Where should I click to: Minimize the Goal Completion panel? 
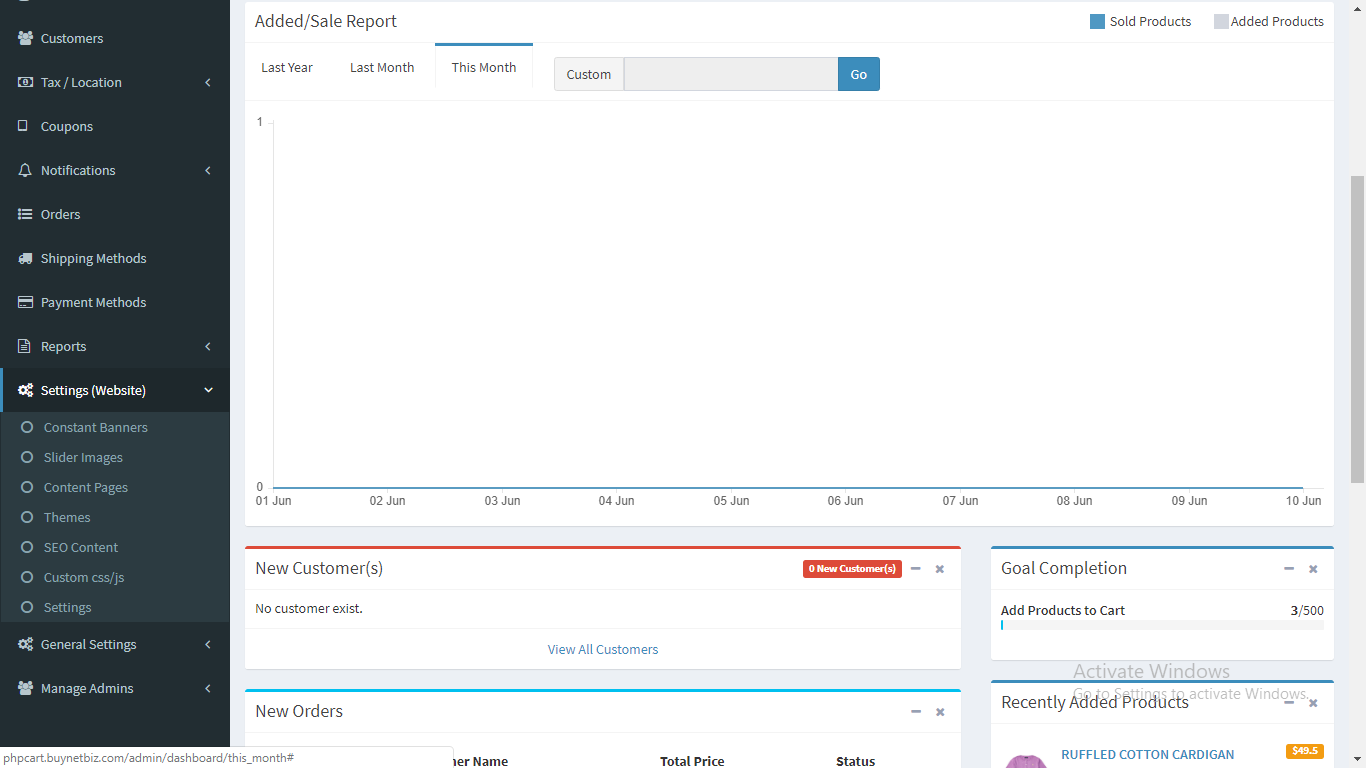click(x=1289, y=569)
